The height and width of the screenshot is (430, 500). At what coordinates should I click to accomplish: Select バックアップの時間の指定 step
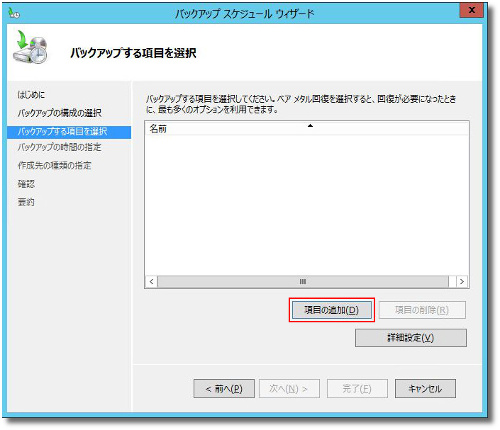(x=59, y=147)
